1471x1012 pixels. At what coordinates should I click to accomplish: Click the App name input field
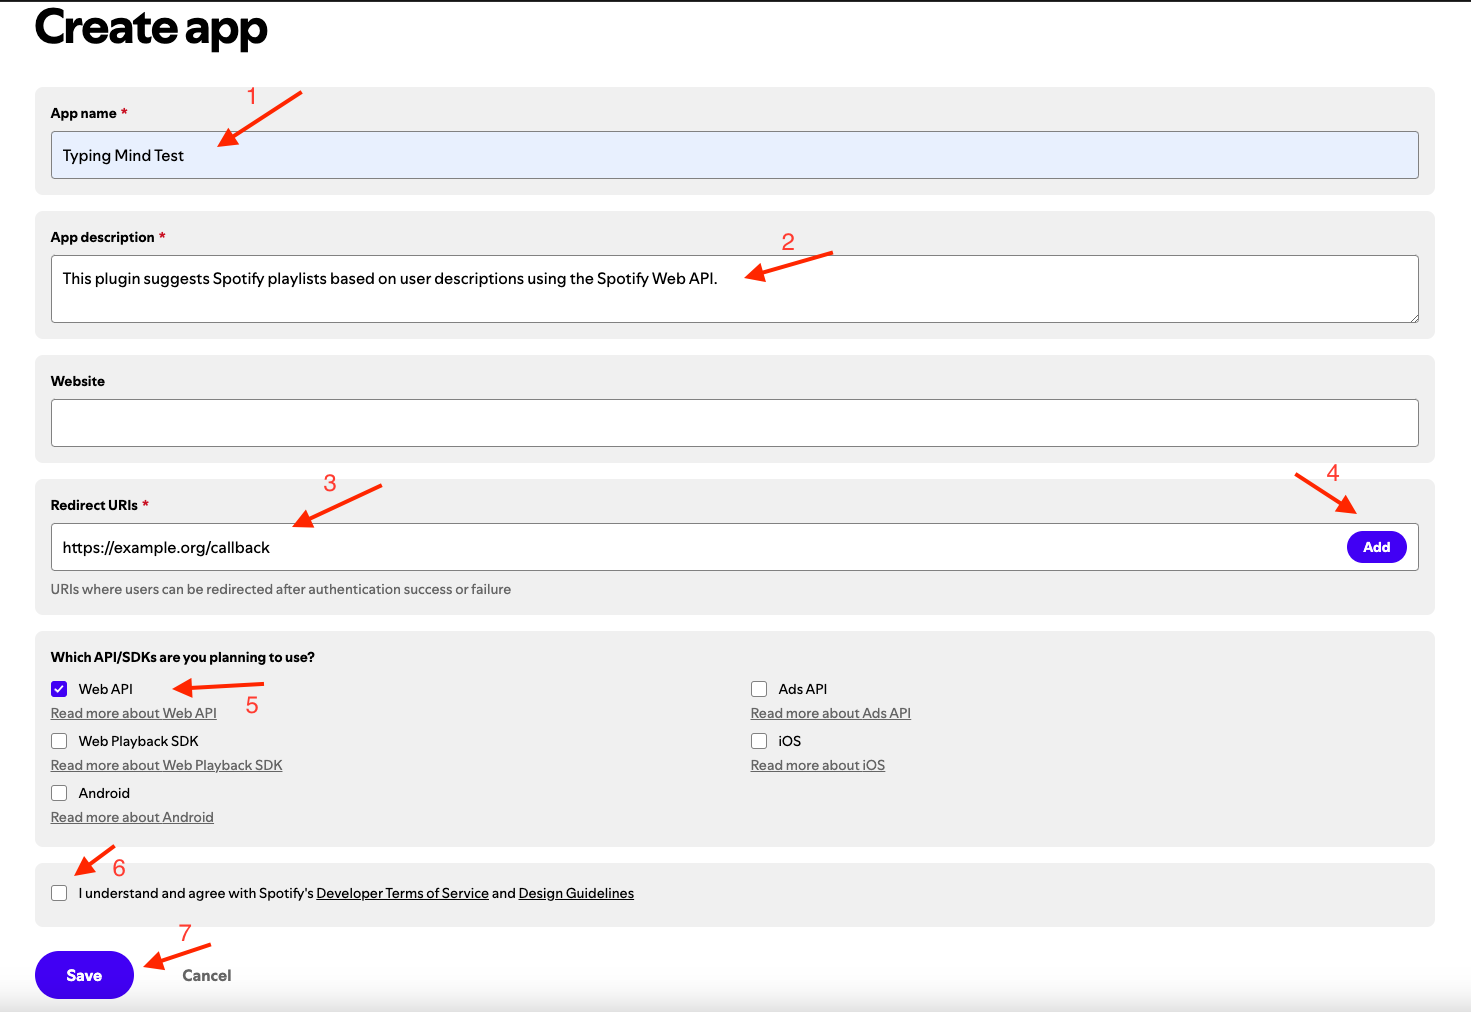pos(734,155)
